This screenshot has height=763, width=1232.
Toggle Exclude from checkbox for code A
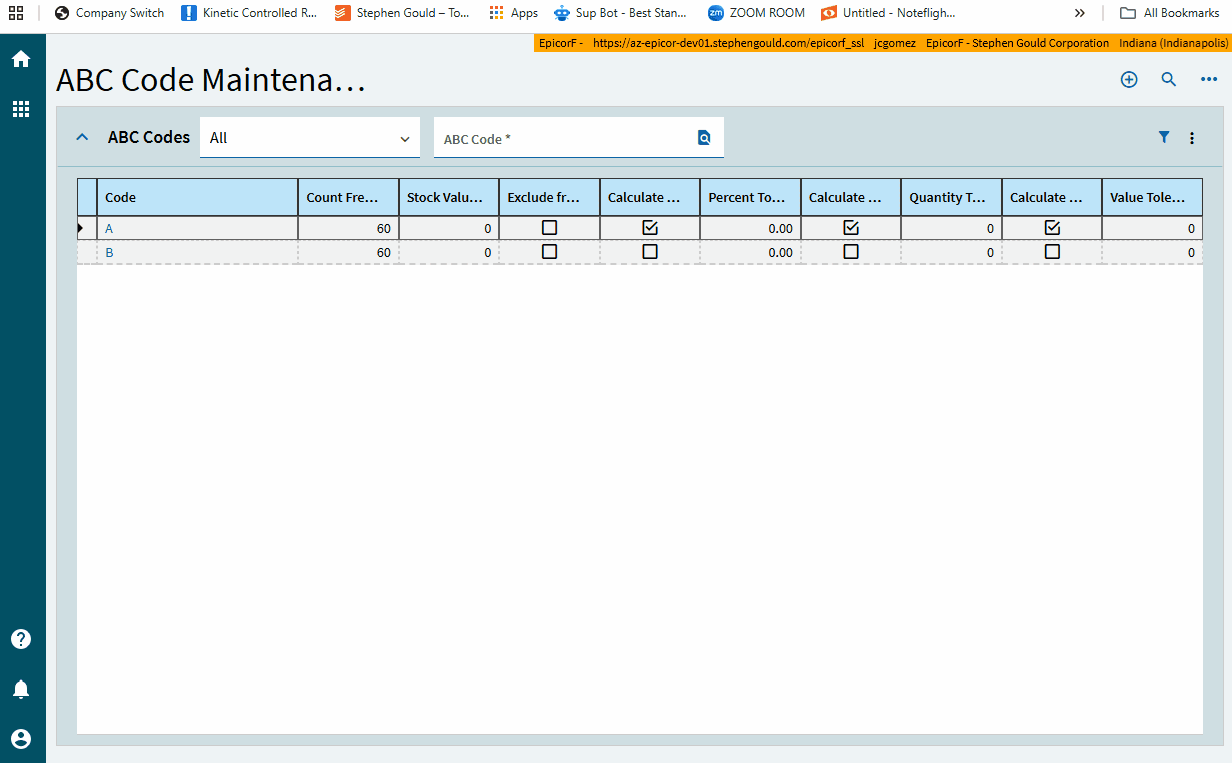pos(549,228)
